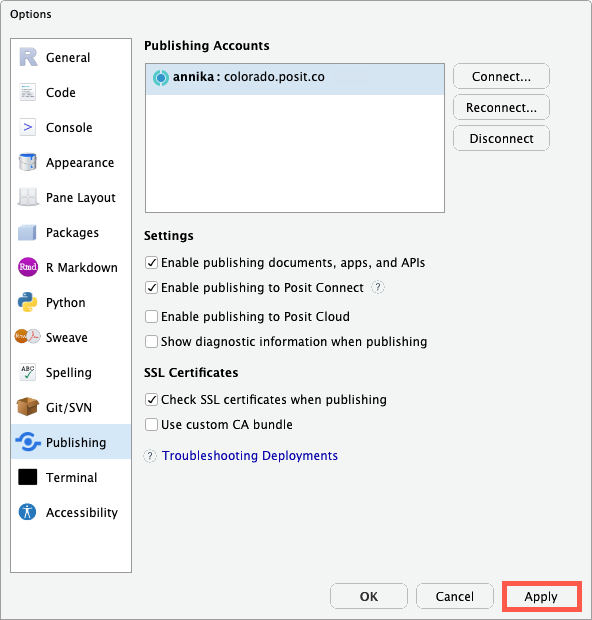Screen dimensions: 592x620
Task: Click the Connect... button
Action: click(x=501, y=76)
